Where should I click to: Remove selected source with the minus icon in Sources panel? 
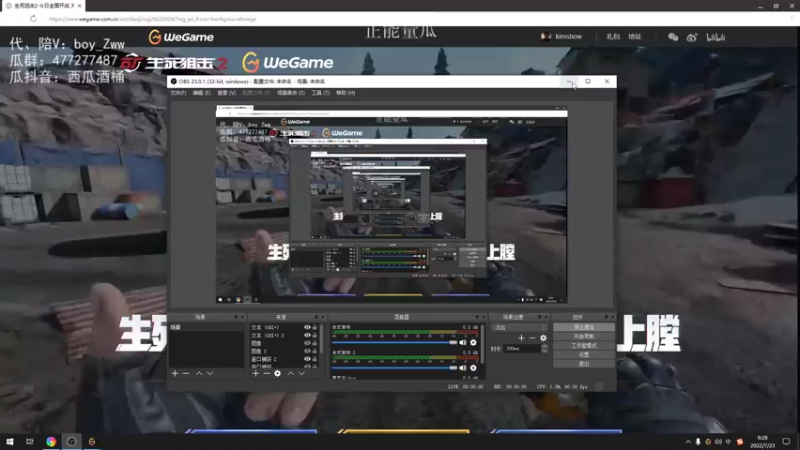[x=266, y=373]
